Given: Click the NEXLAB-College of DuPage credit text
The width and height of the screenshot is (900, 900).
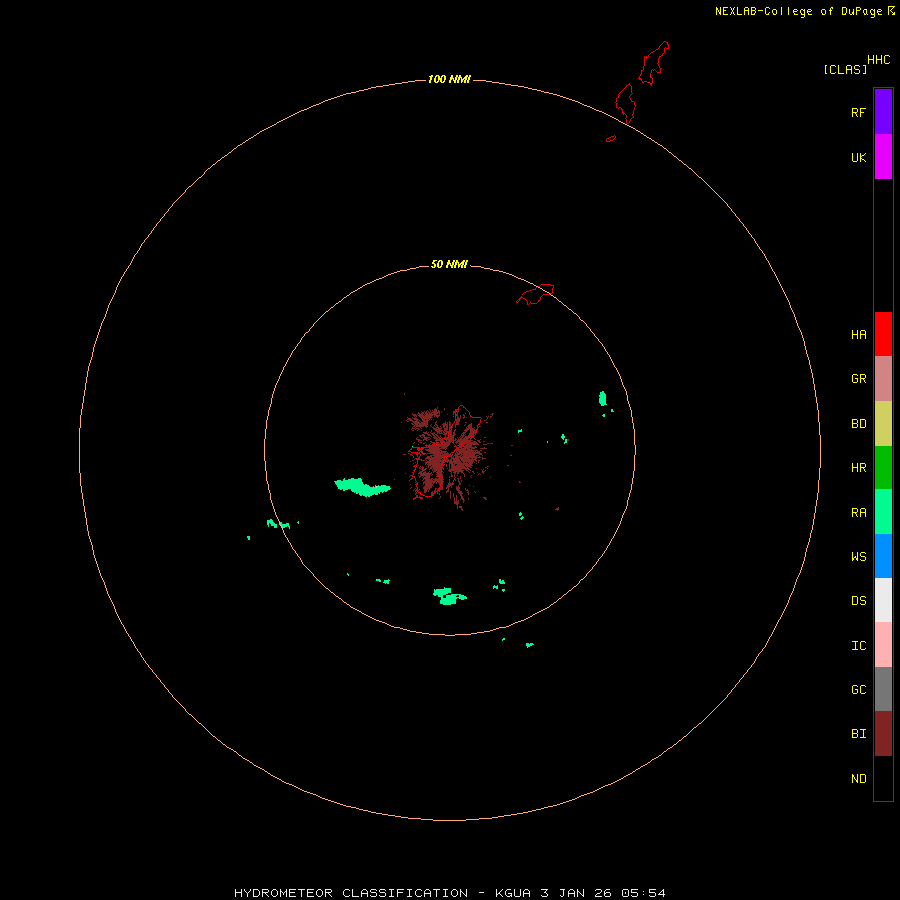Looking at the screenshot, I should point(798,11).
